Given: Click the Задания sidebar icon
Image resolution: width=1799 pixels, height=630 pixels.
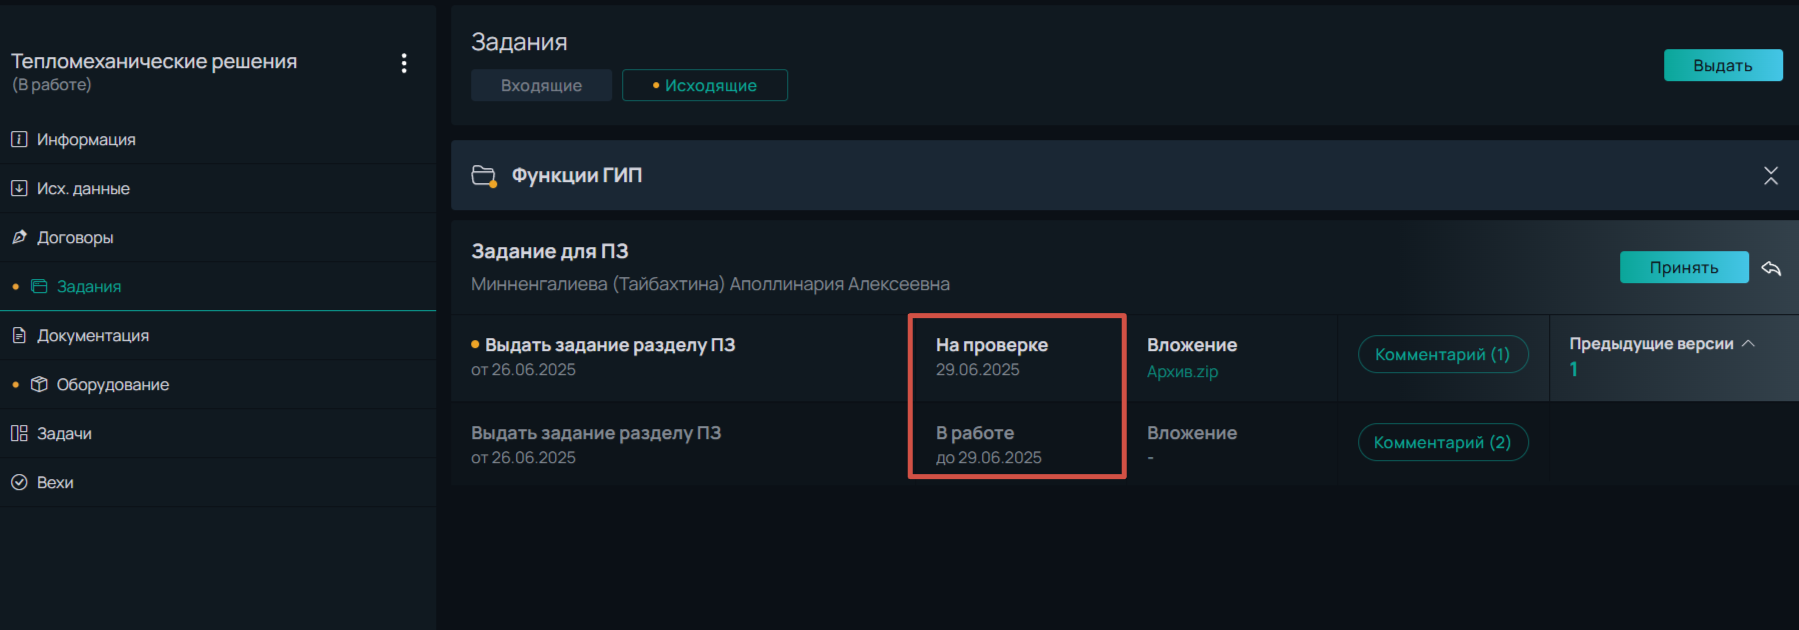Looking at the screenshot, I should click(39, 286).
